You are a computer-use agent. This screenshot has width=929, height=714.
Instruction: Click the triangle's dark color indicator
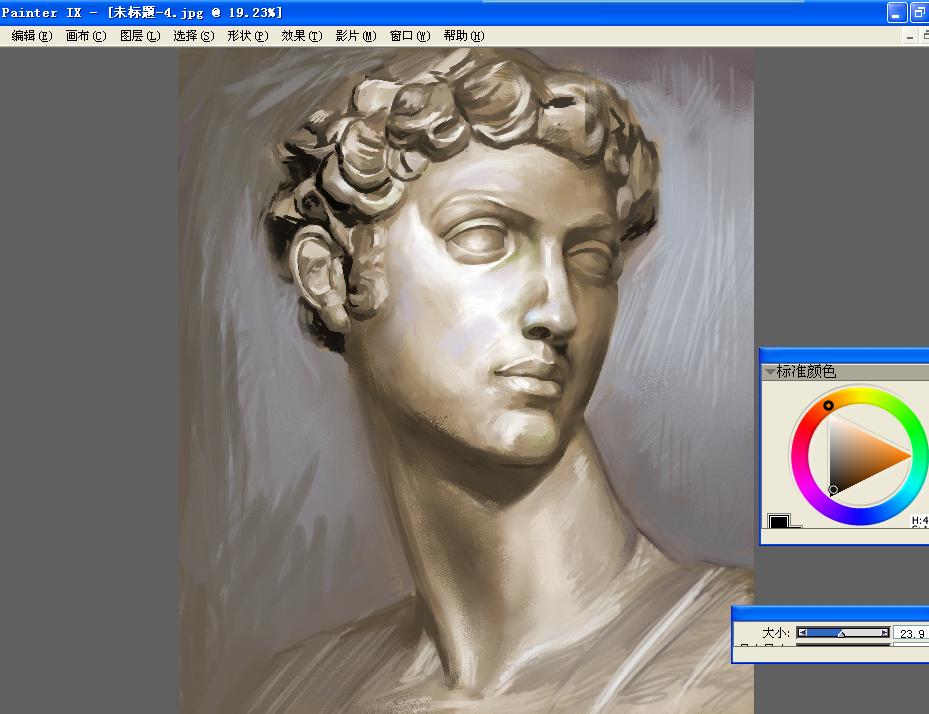pyautogui.click(x=833, y=489)
